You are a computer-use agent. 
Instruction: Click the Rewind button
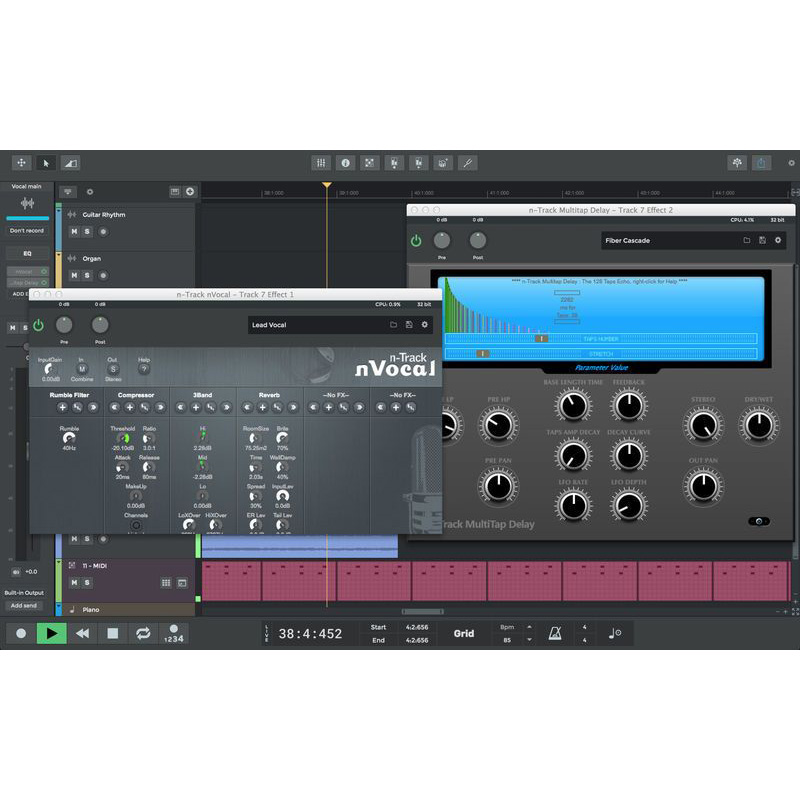[82, 633]
